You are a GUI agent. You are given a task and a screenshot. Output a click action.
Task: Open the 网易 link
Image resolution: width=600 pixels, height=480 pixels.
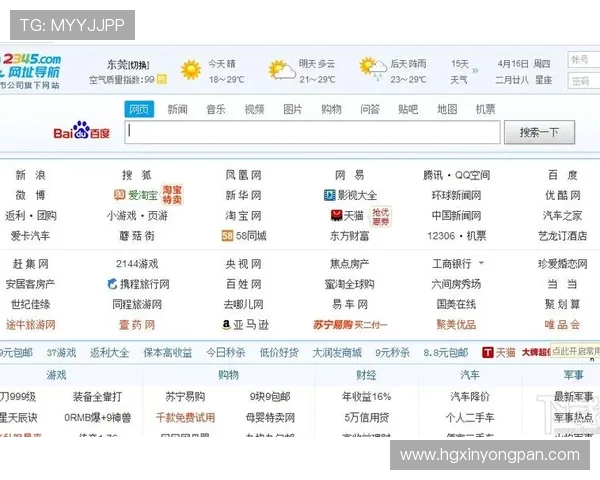coord(350,175)
